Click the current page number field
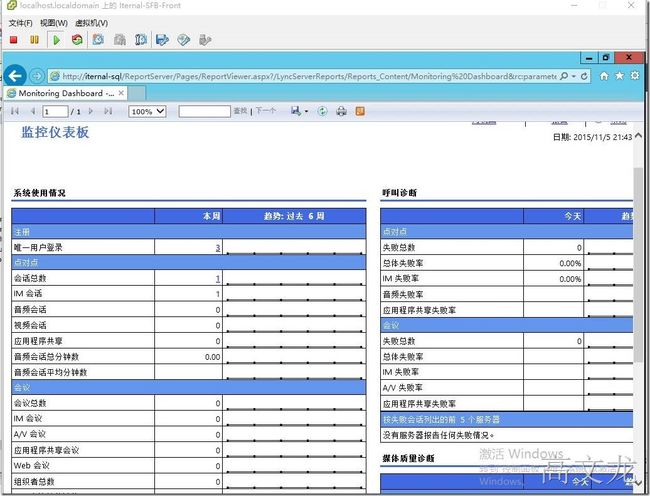Screen dimensions: 650x496 55,111
